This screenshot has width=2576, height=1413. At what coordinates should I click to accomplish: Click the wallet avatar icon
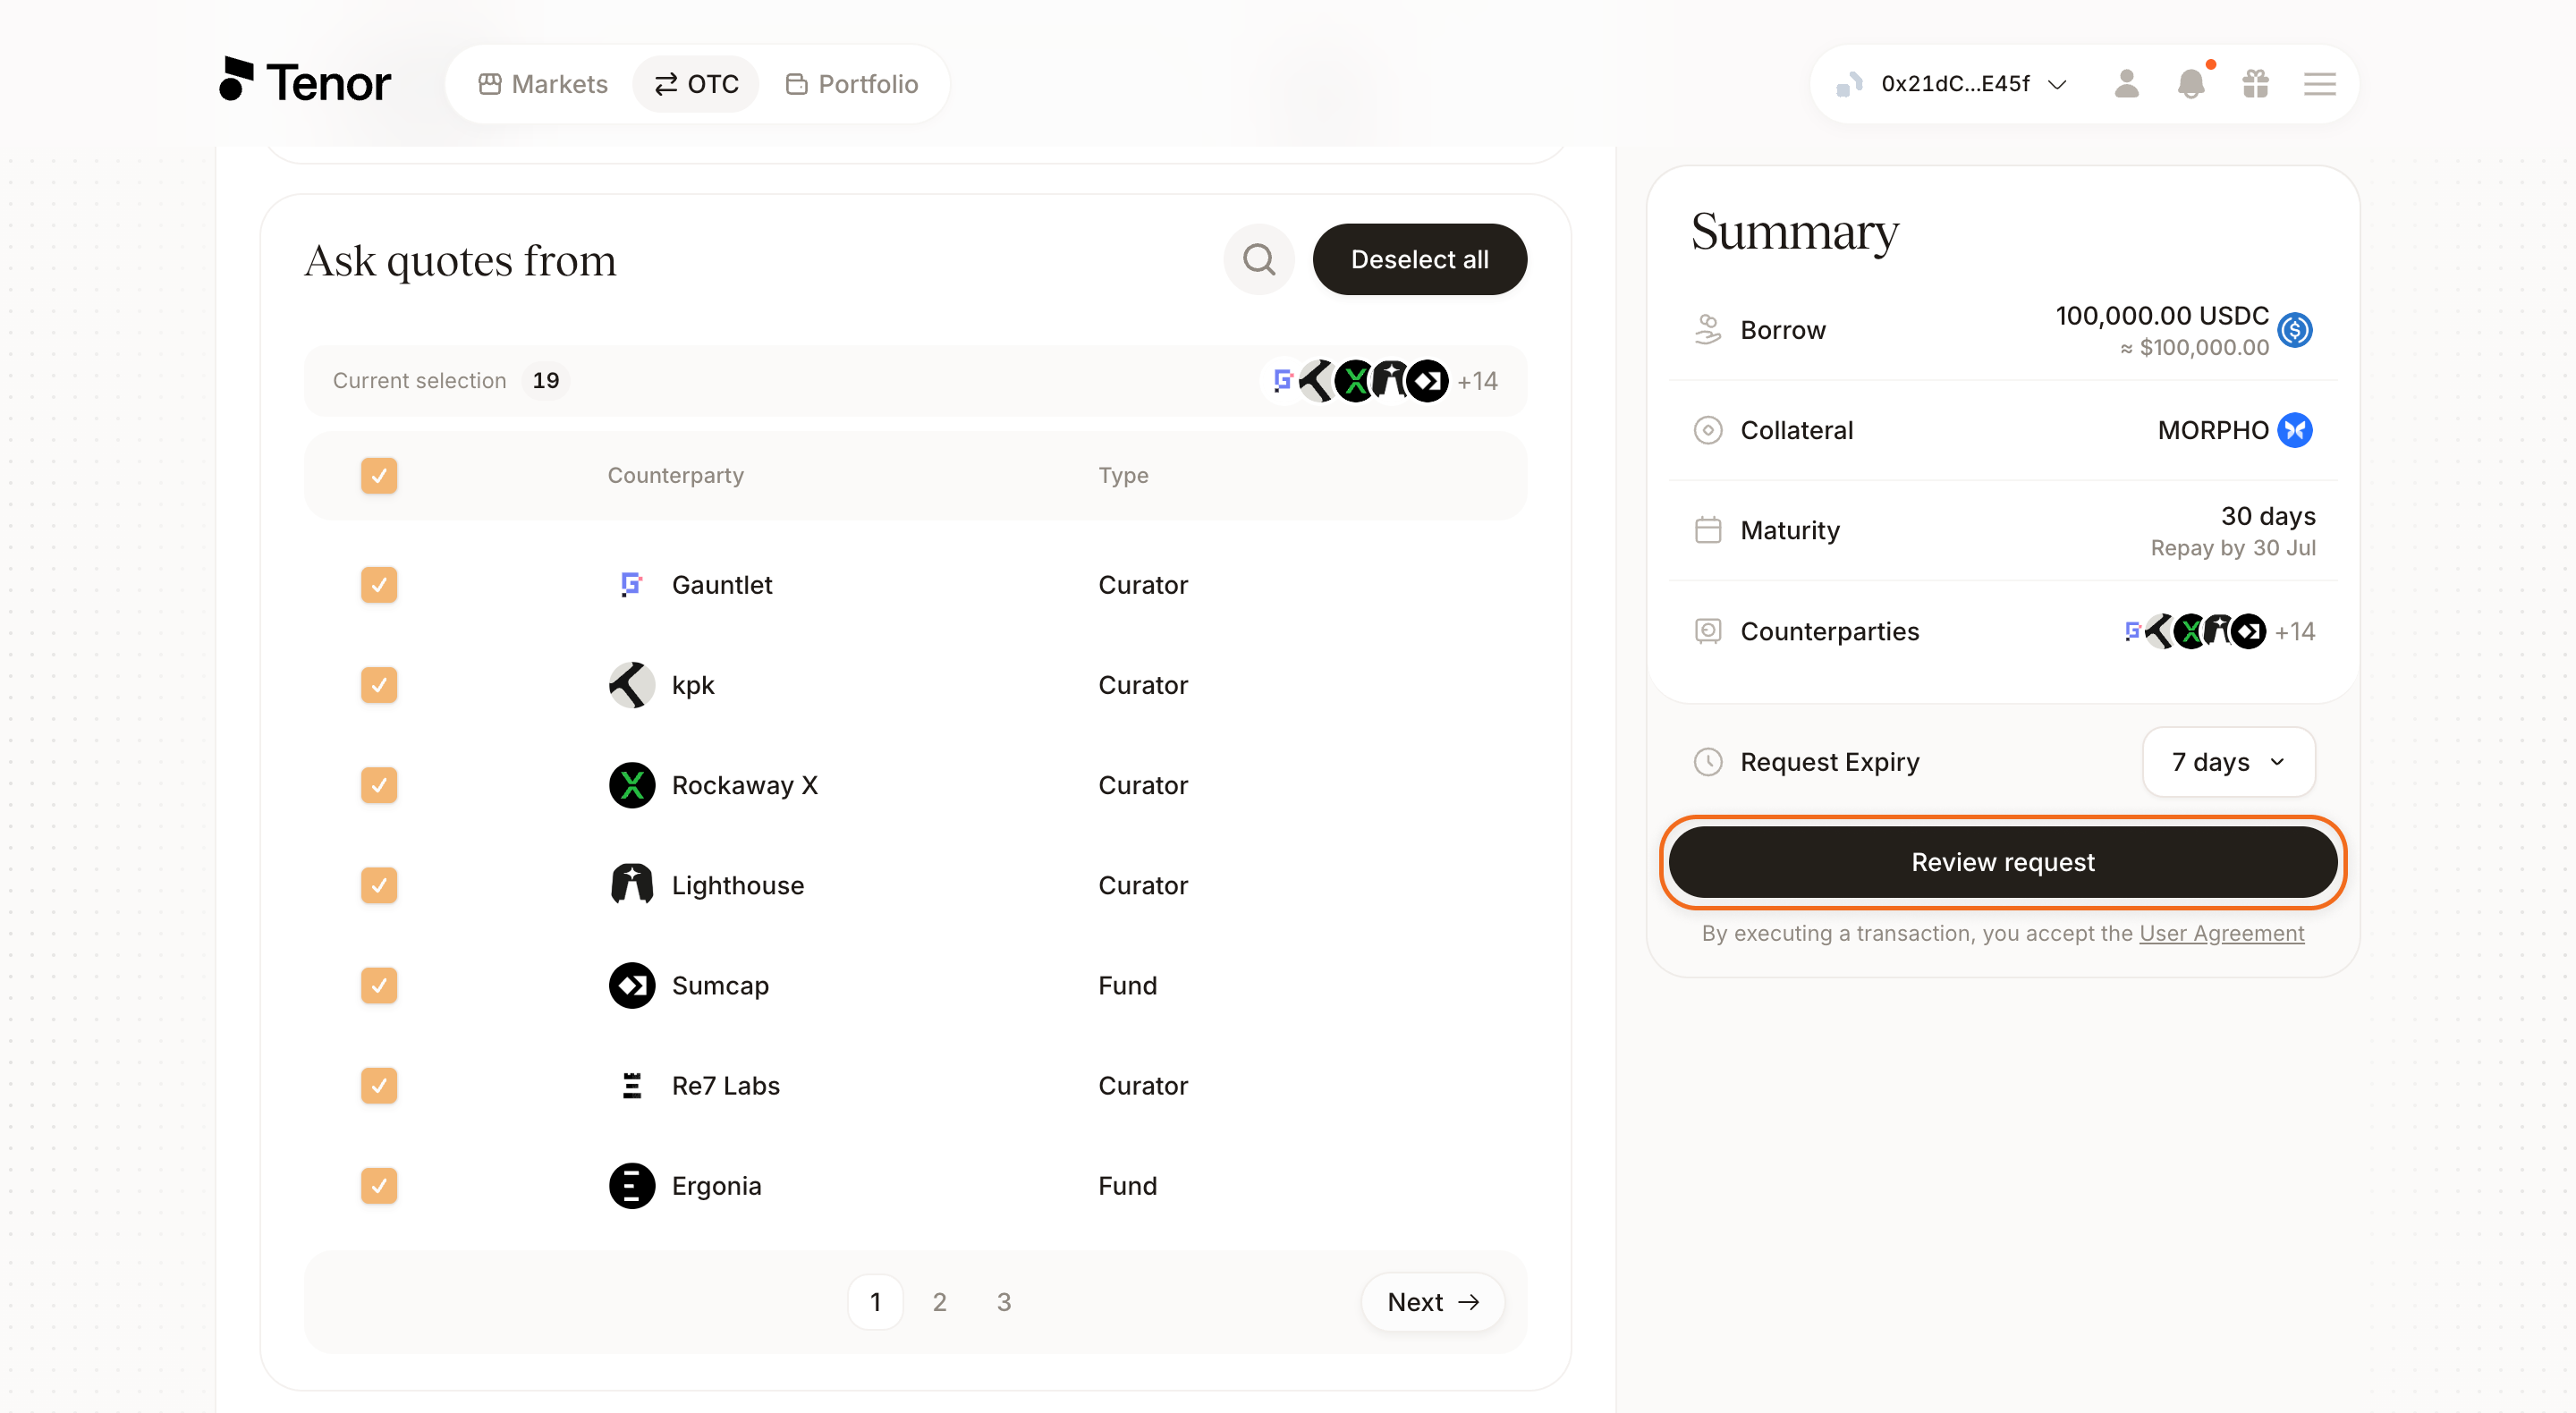(x=1849, y=84)
